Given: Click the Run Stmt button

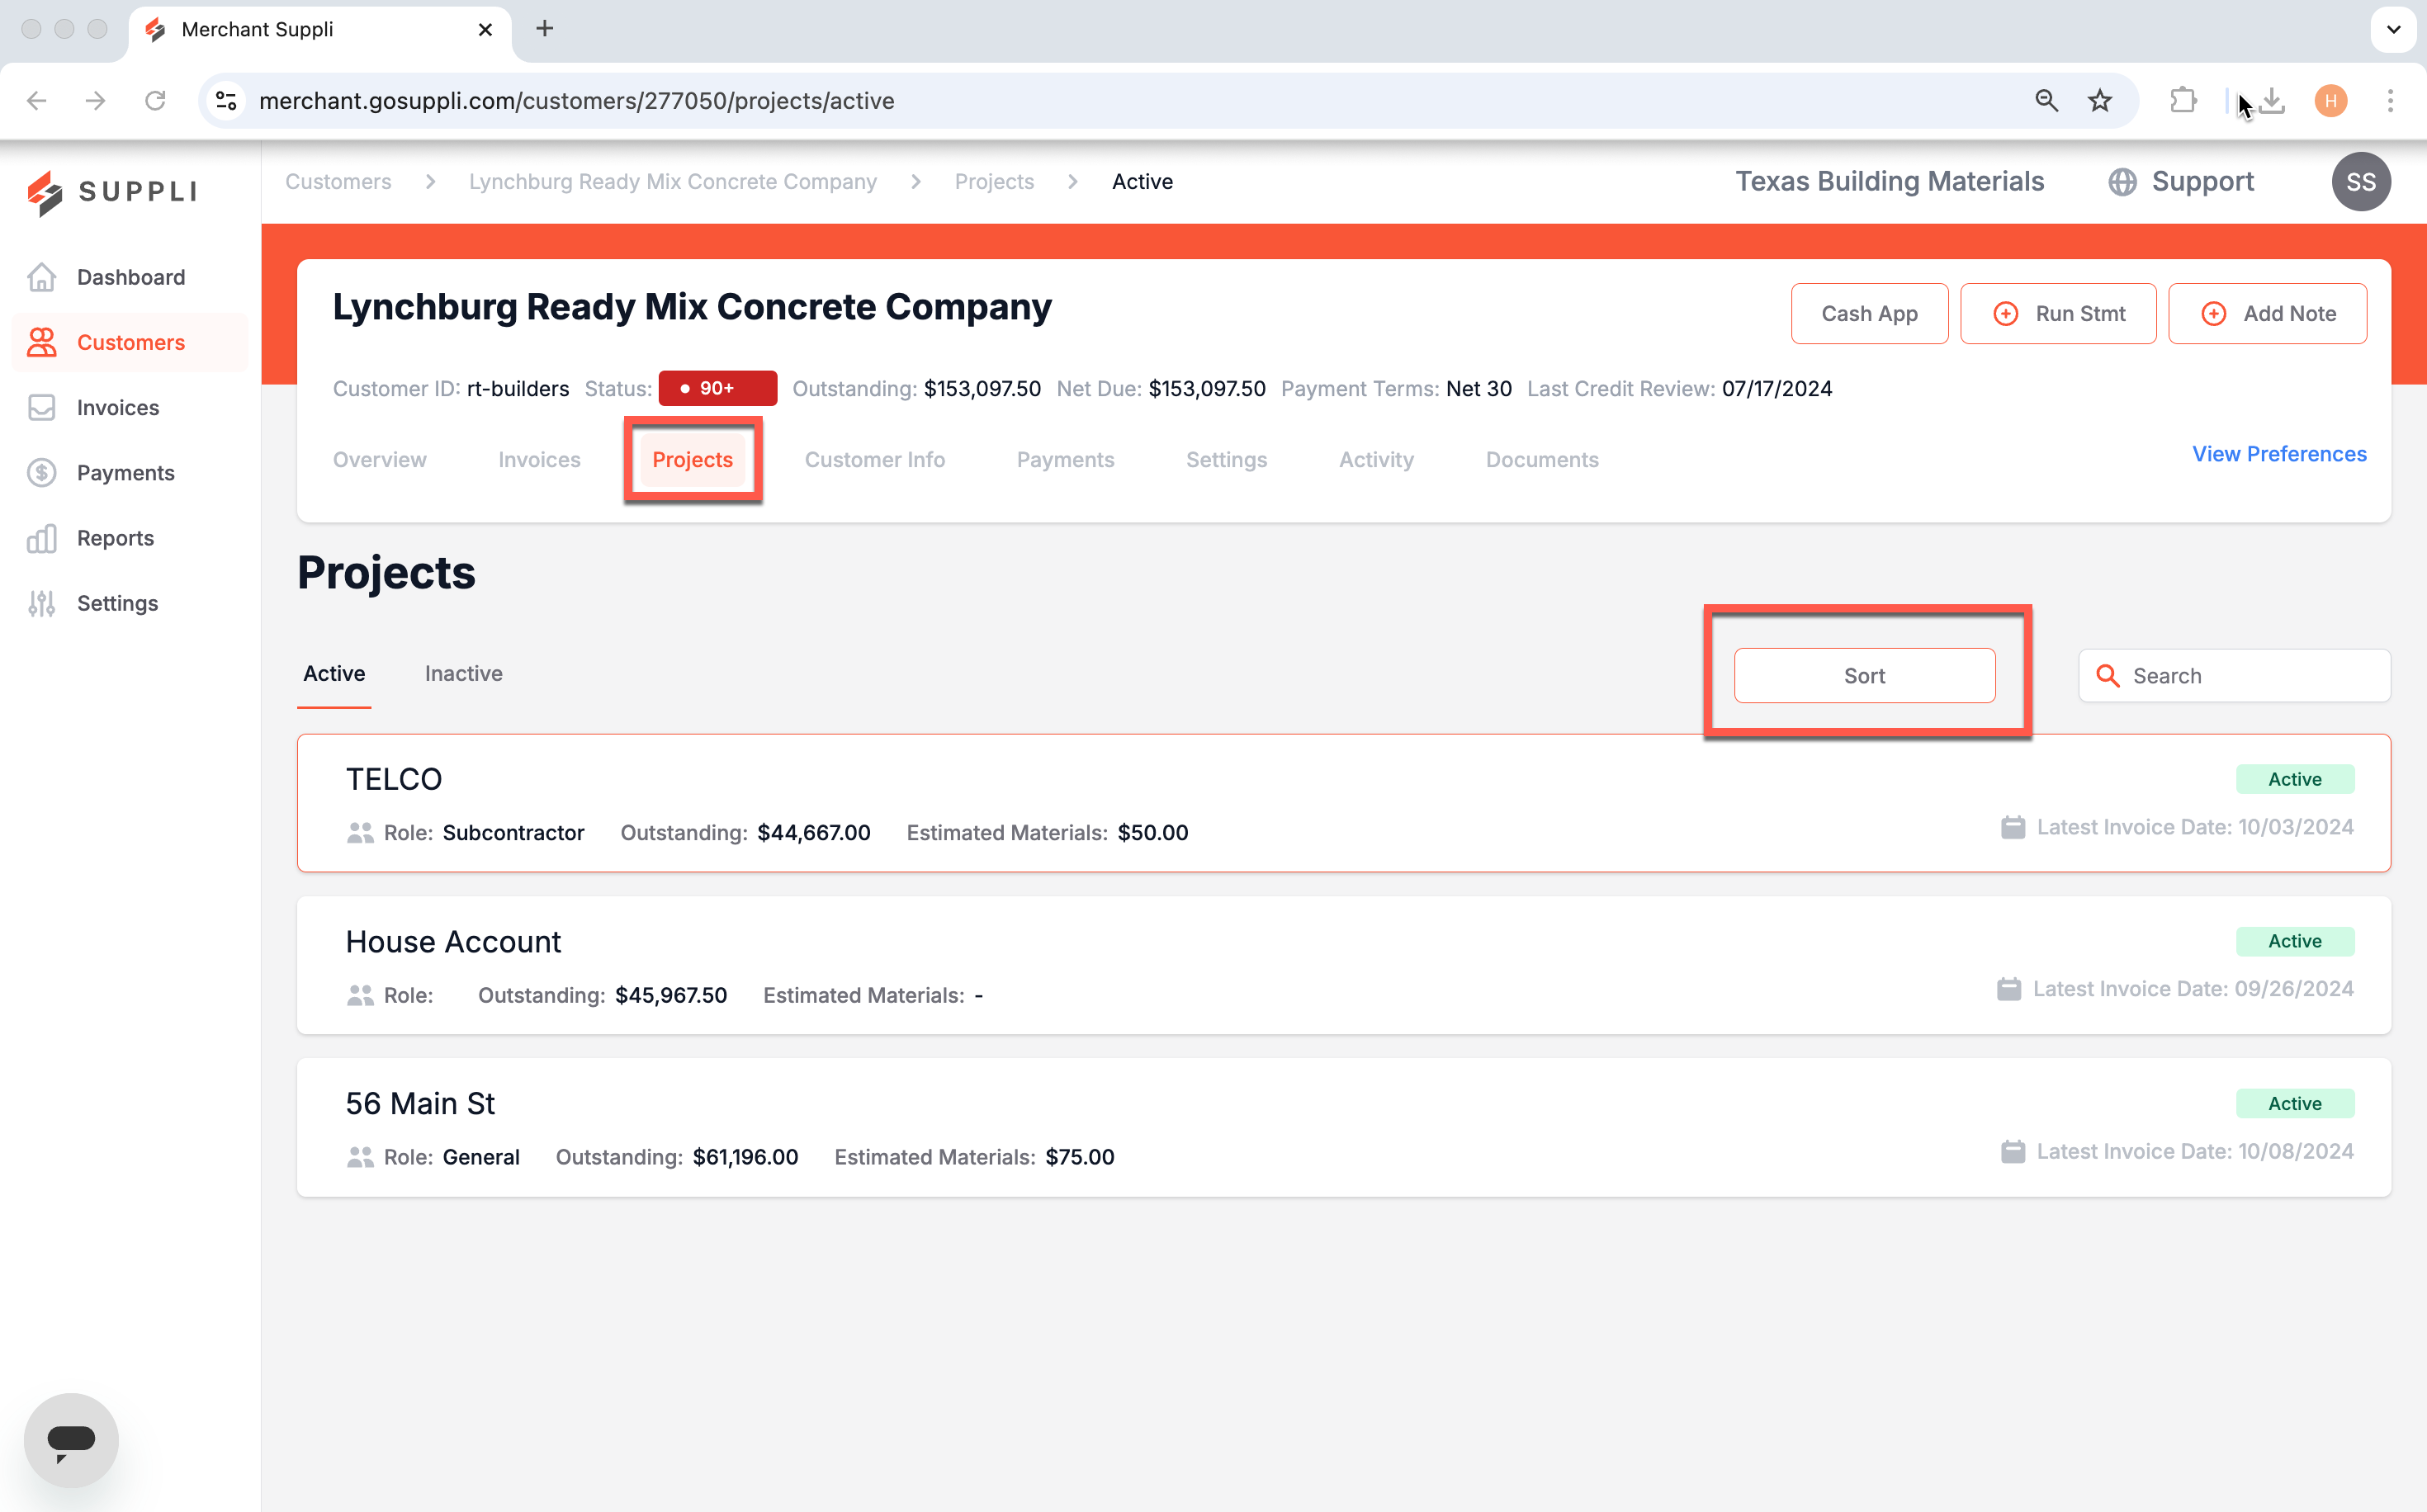Looking at the screenshot, I should pyautogui.click(x=2057, y=314).
